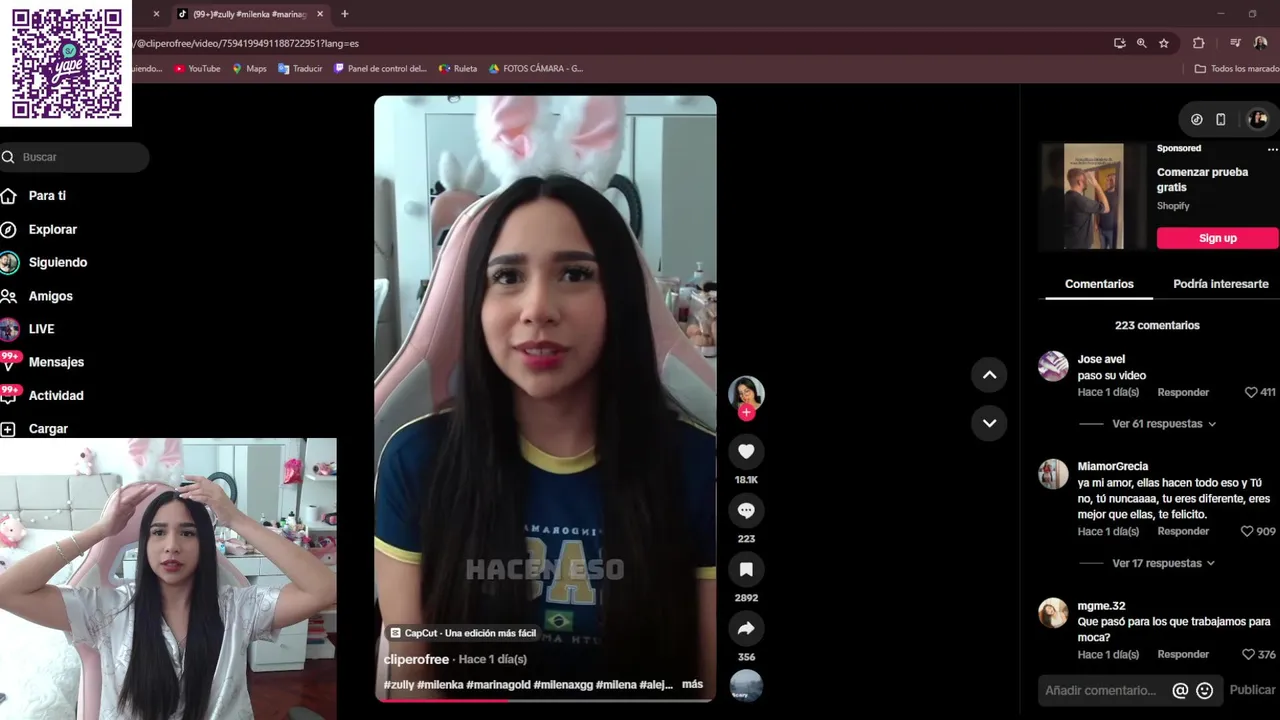Open the media controls icon in toolbar
Image resolution: width=1280 pixels, height=720 pixels.
(x=1235, y=43)
